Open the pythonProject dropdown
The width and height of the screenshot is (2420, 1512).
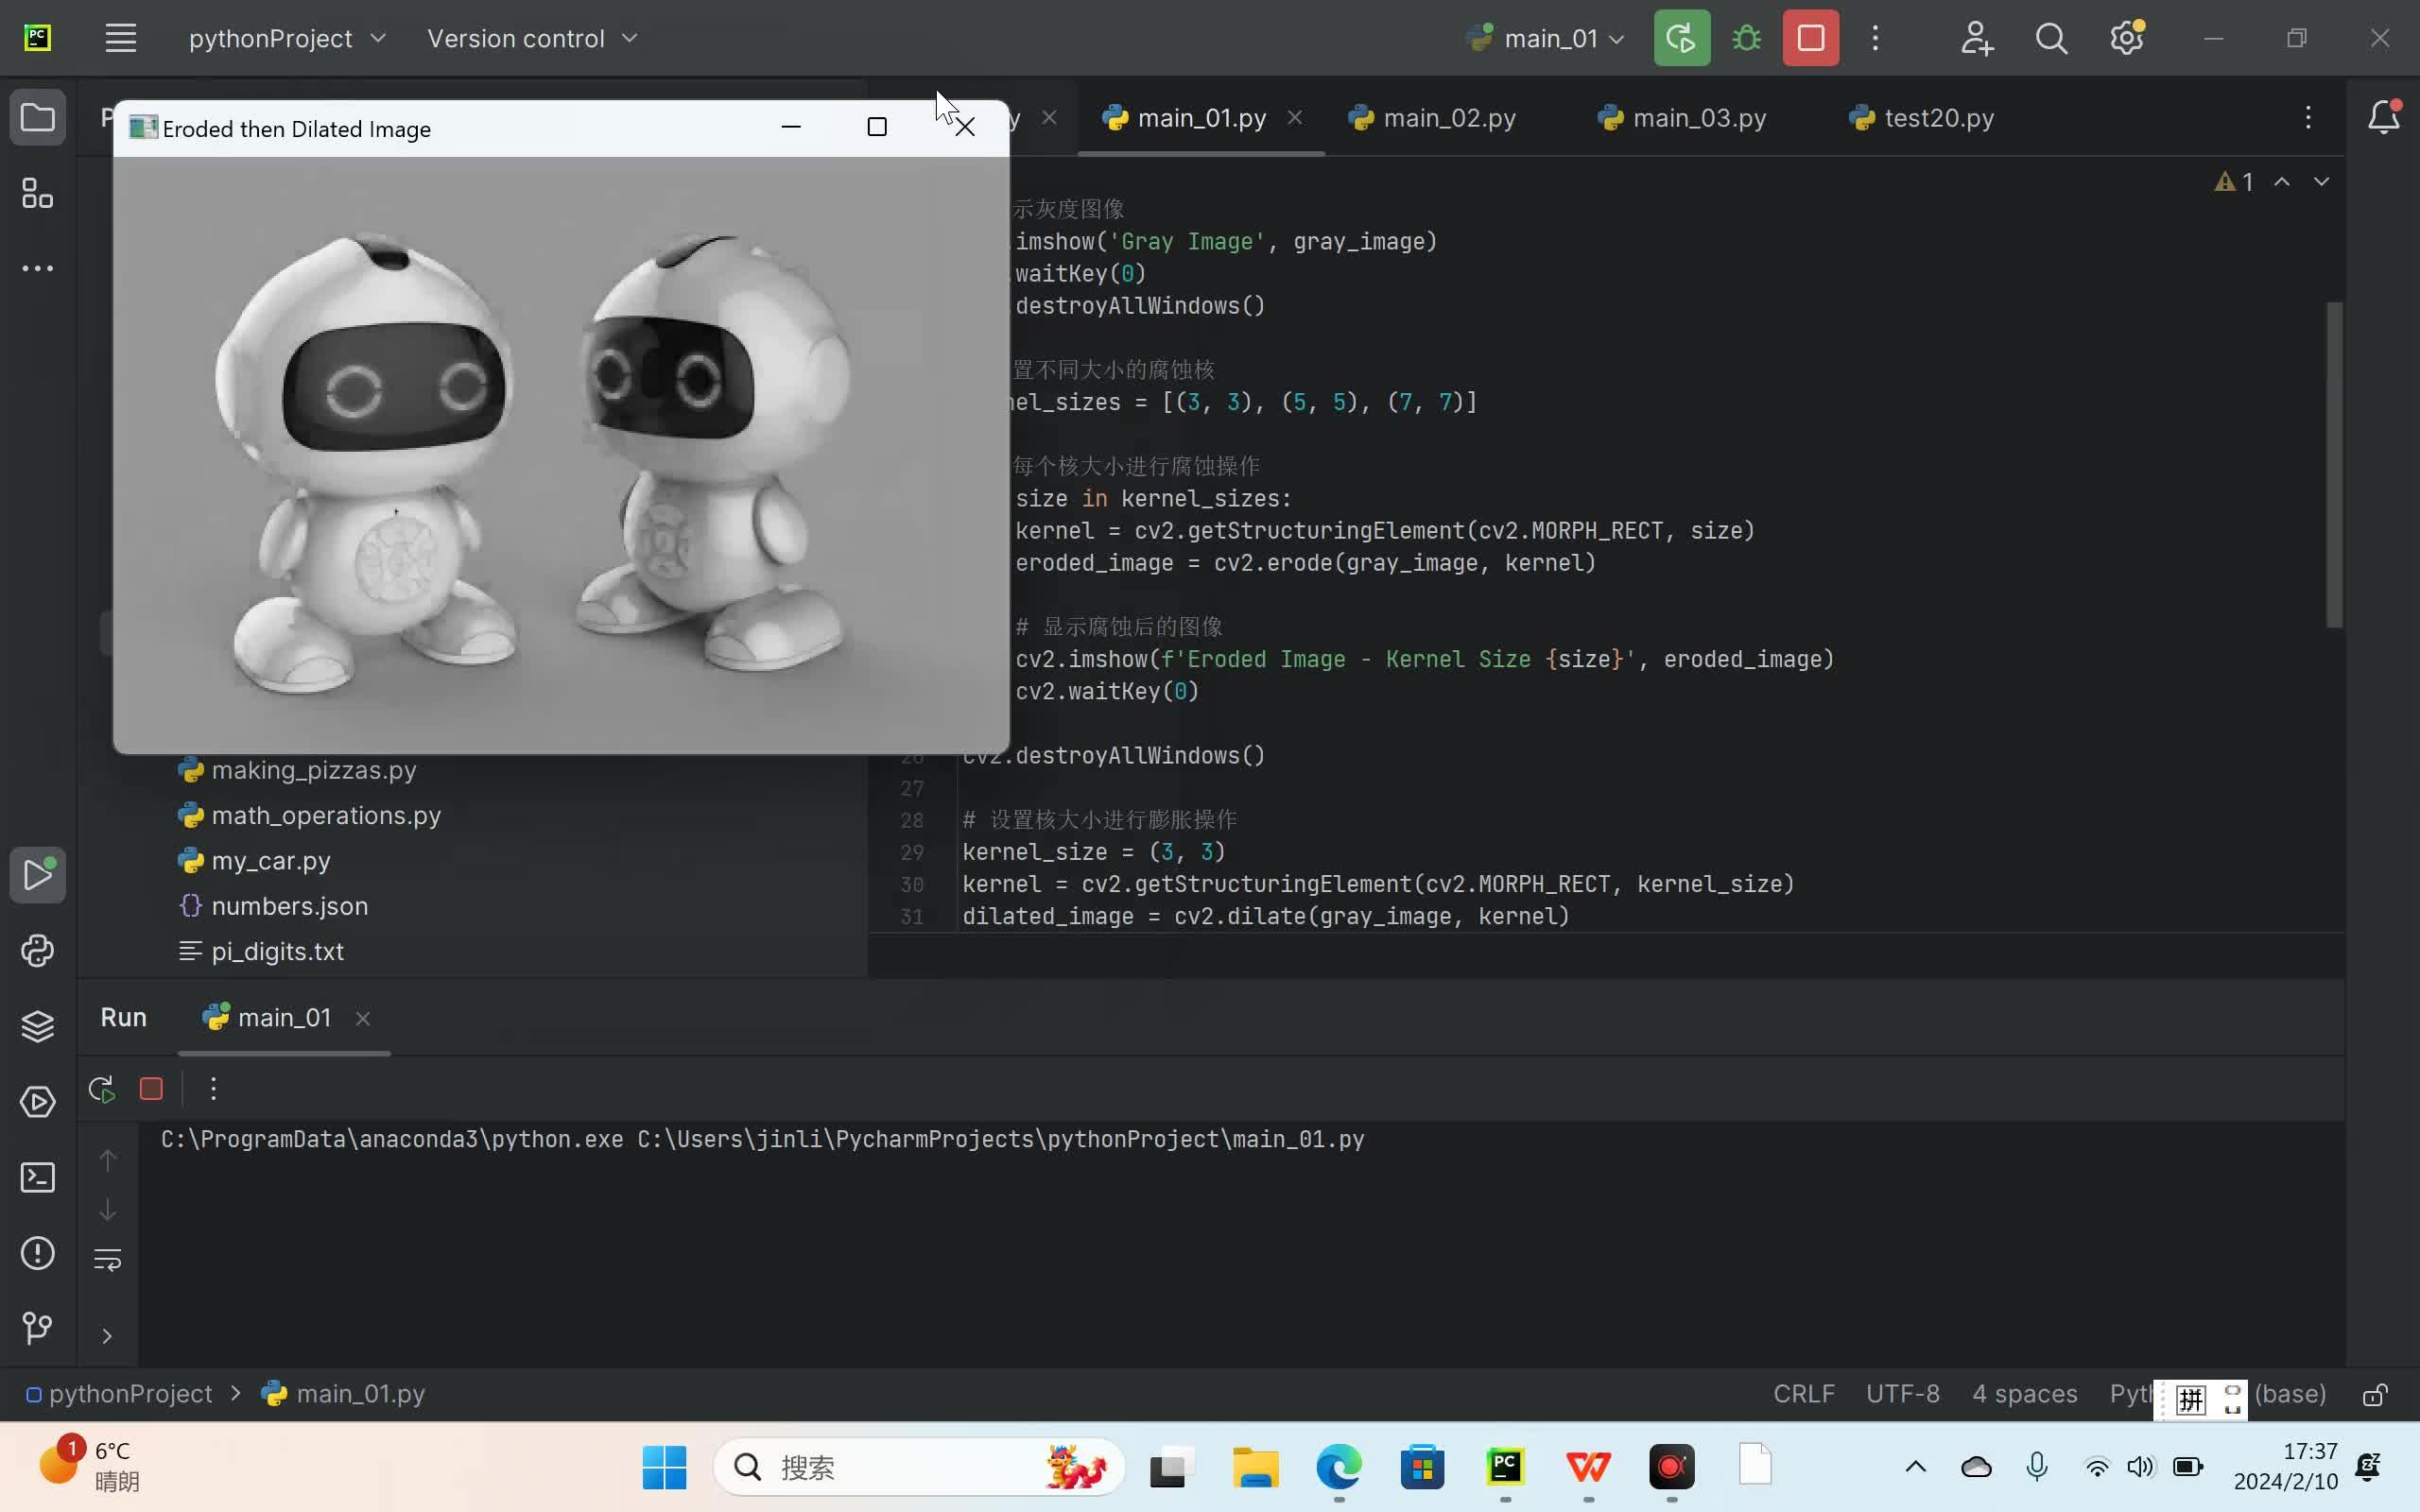point(287,38)
